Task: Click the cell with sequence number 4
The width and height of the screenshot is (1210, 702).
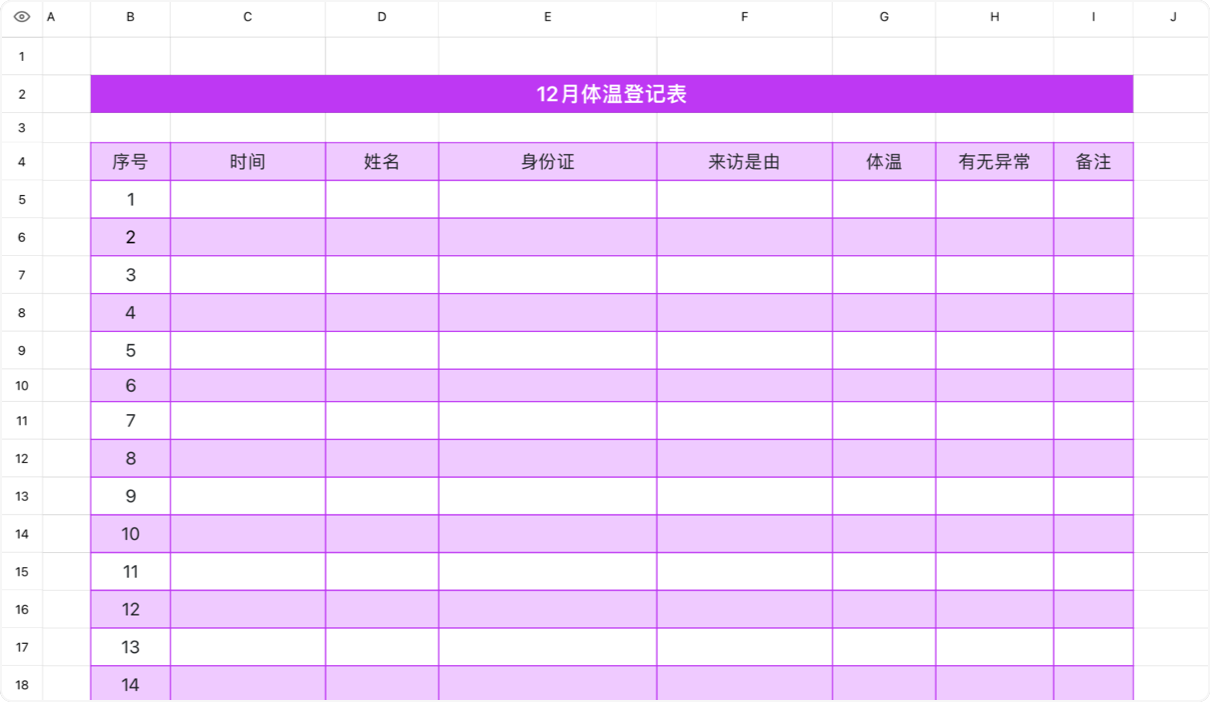Action: click(131, 313)
